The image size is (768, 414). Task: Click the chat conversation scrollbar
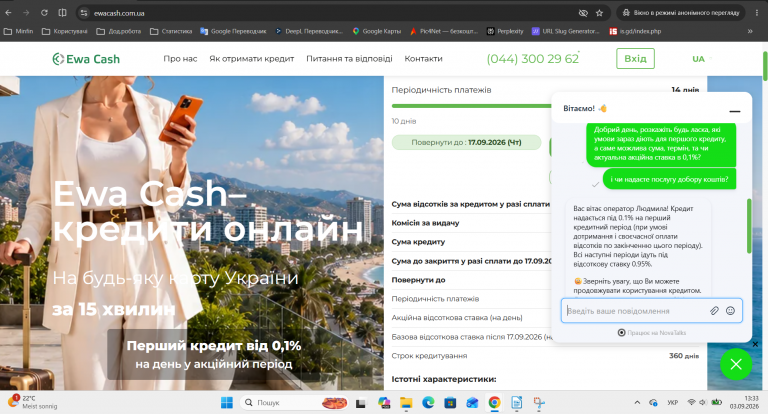[749, 226]
